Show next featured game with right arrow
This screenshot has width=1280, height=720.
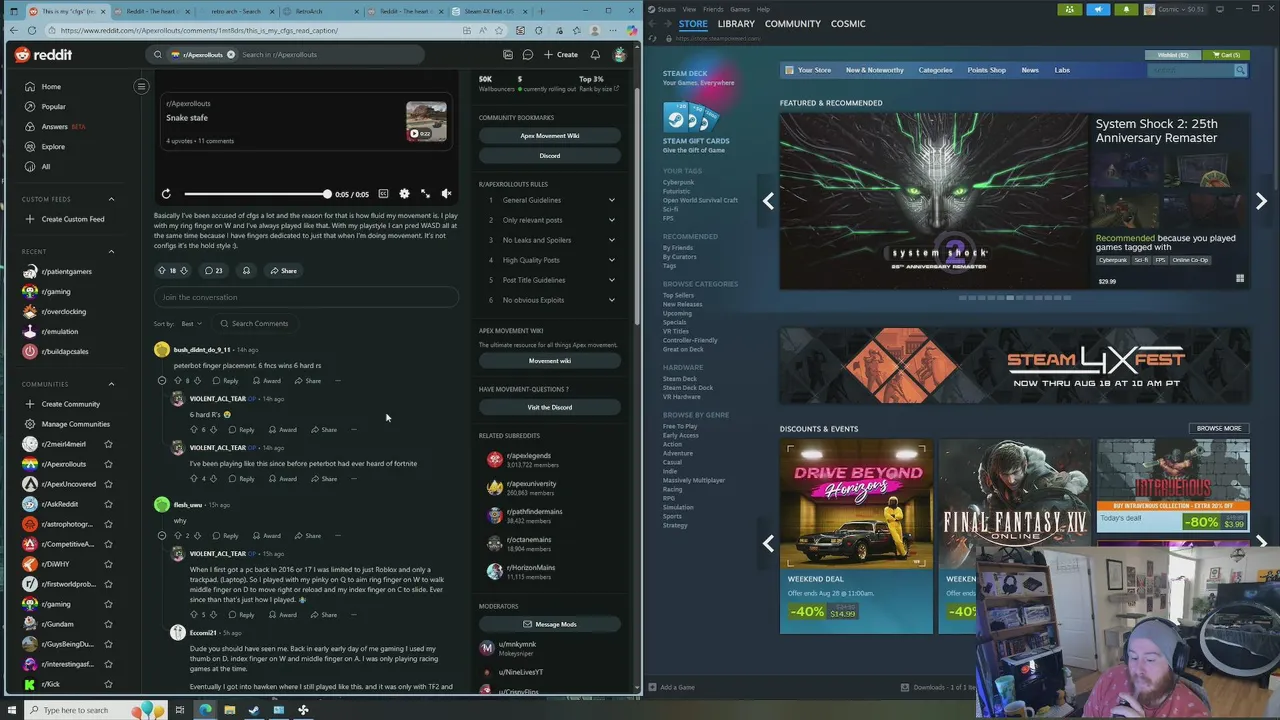coord(1261,201)
